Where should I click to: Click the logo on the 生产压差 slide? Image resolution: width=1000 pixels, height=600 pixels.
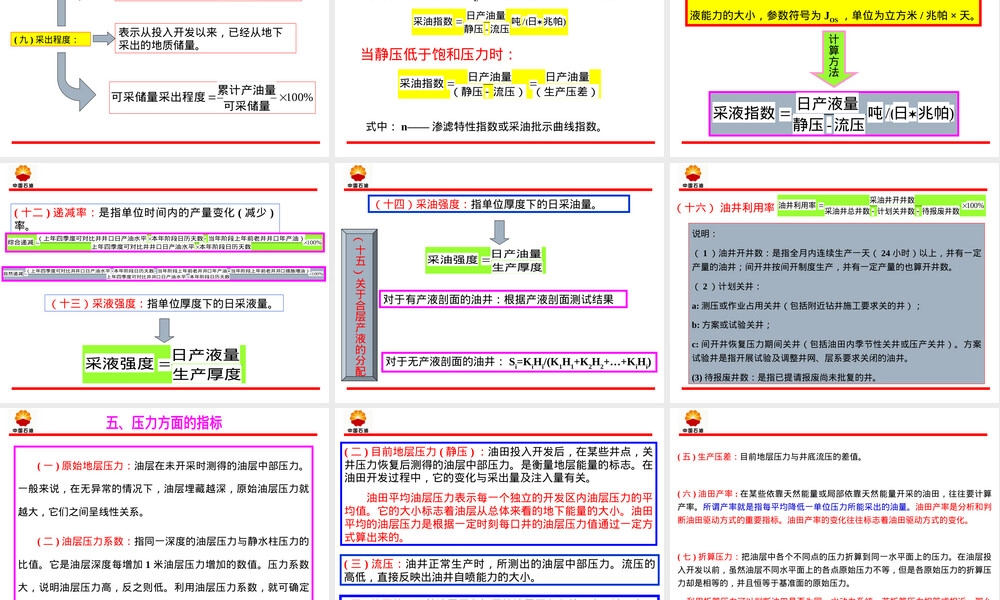[x=693, y=421]
